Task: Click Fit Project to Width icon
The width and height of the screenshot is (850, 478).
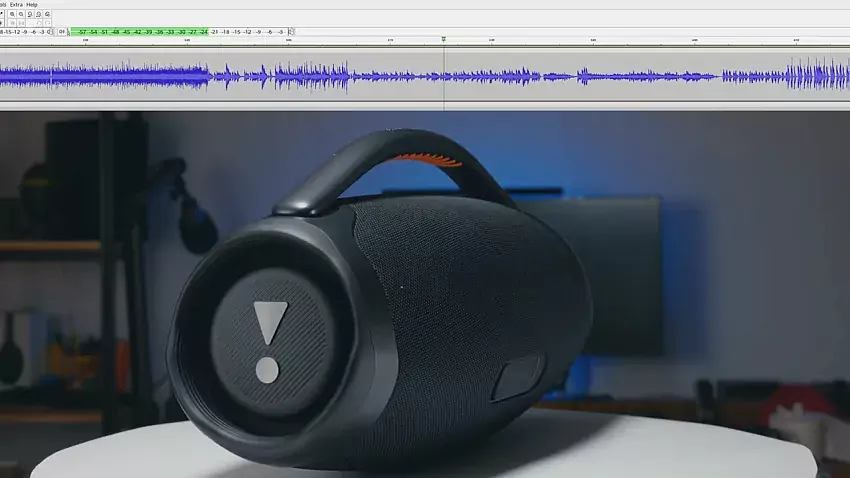Action: point(38,14)
